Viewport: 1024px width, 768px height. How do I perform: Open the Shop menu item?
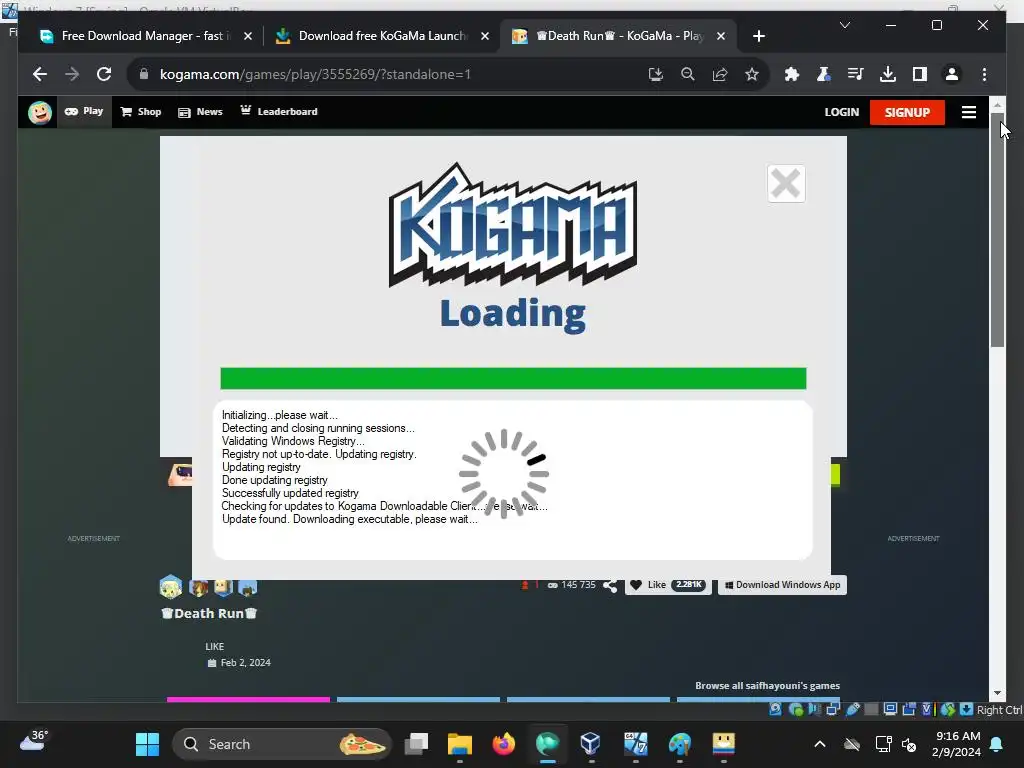[x=141, y=112]
